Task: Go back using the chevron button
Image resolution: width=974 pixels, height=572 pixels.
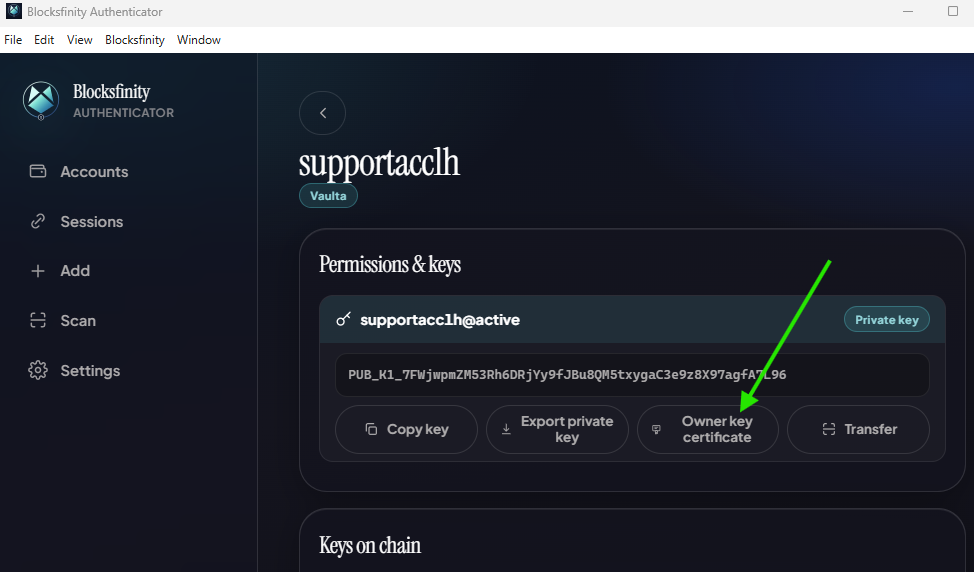Action: (x=322, y=113)
